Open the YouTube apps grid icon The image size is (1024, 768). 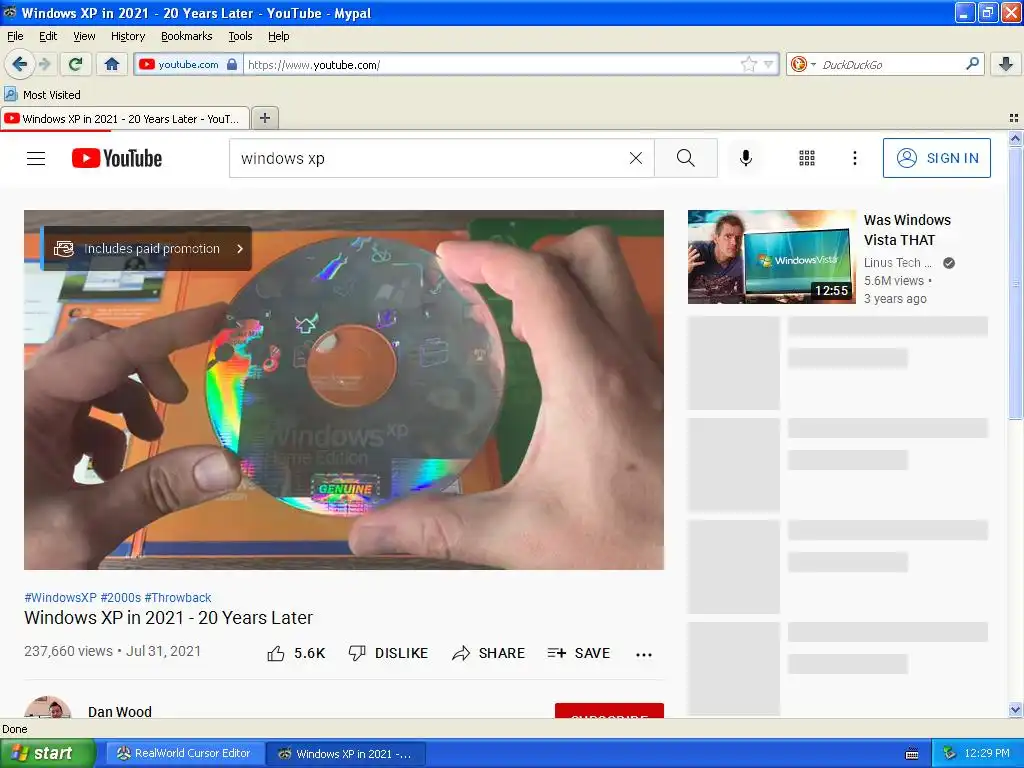tap(807, 158)
